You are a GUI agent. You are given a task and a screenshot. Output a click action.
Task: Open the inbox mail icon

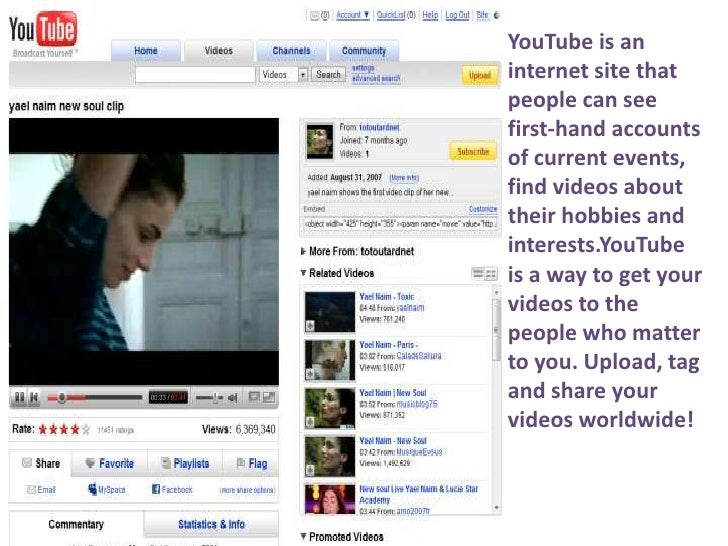pyautogui.click(x=315, y=15)
